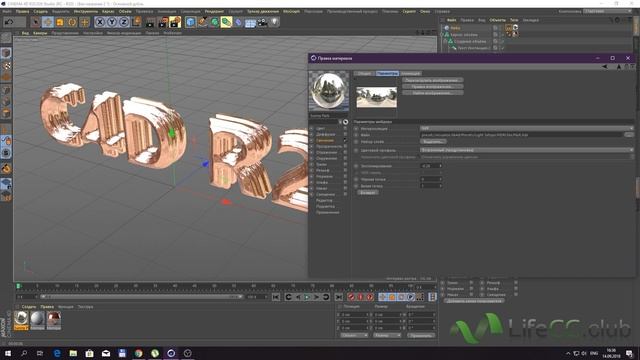
Task: Enable the Диффузия channel checkbox
Action: click(x=345, y=134)
